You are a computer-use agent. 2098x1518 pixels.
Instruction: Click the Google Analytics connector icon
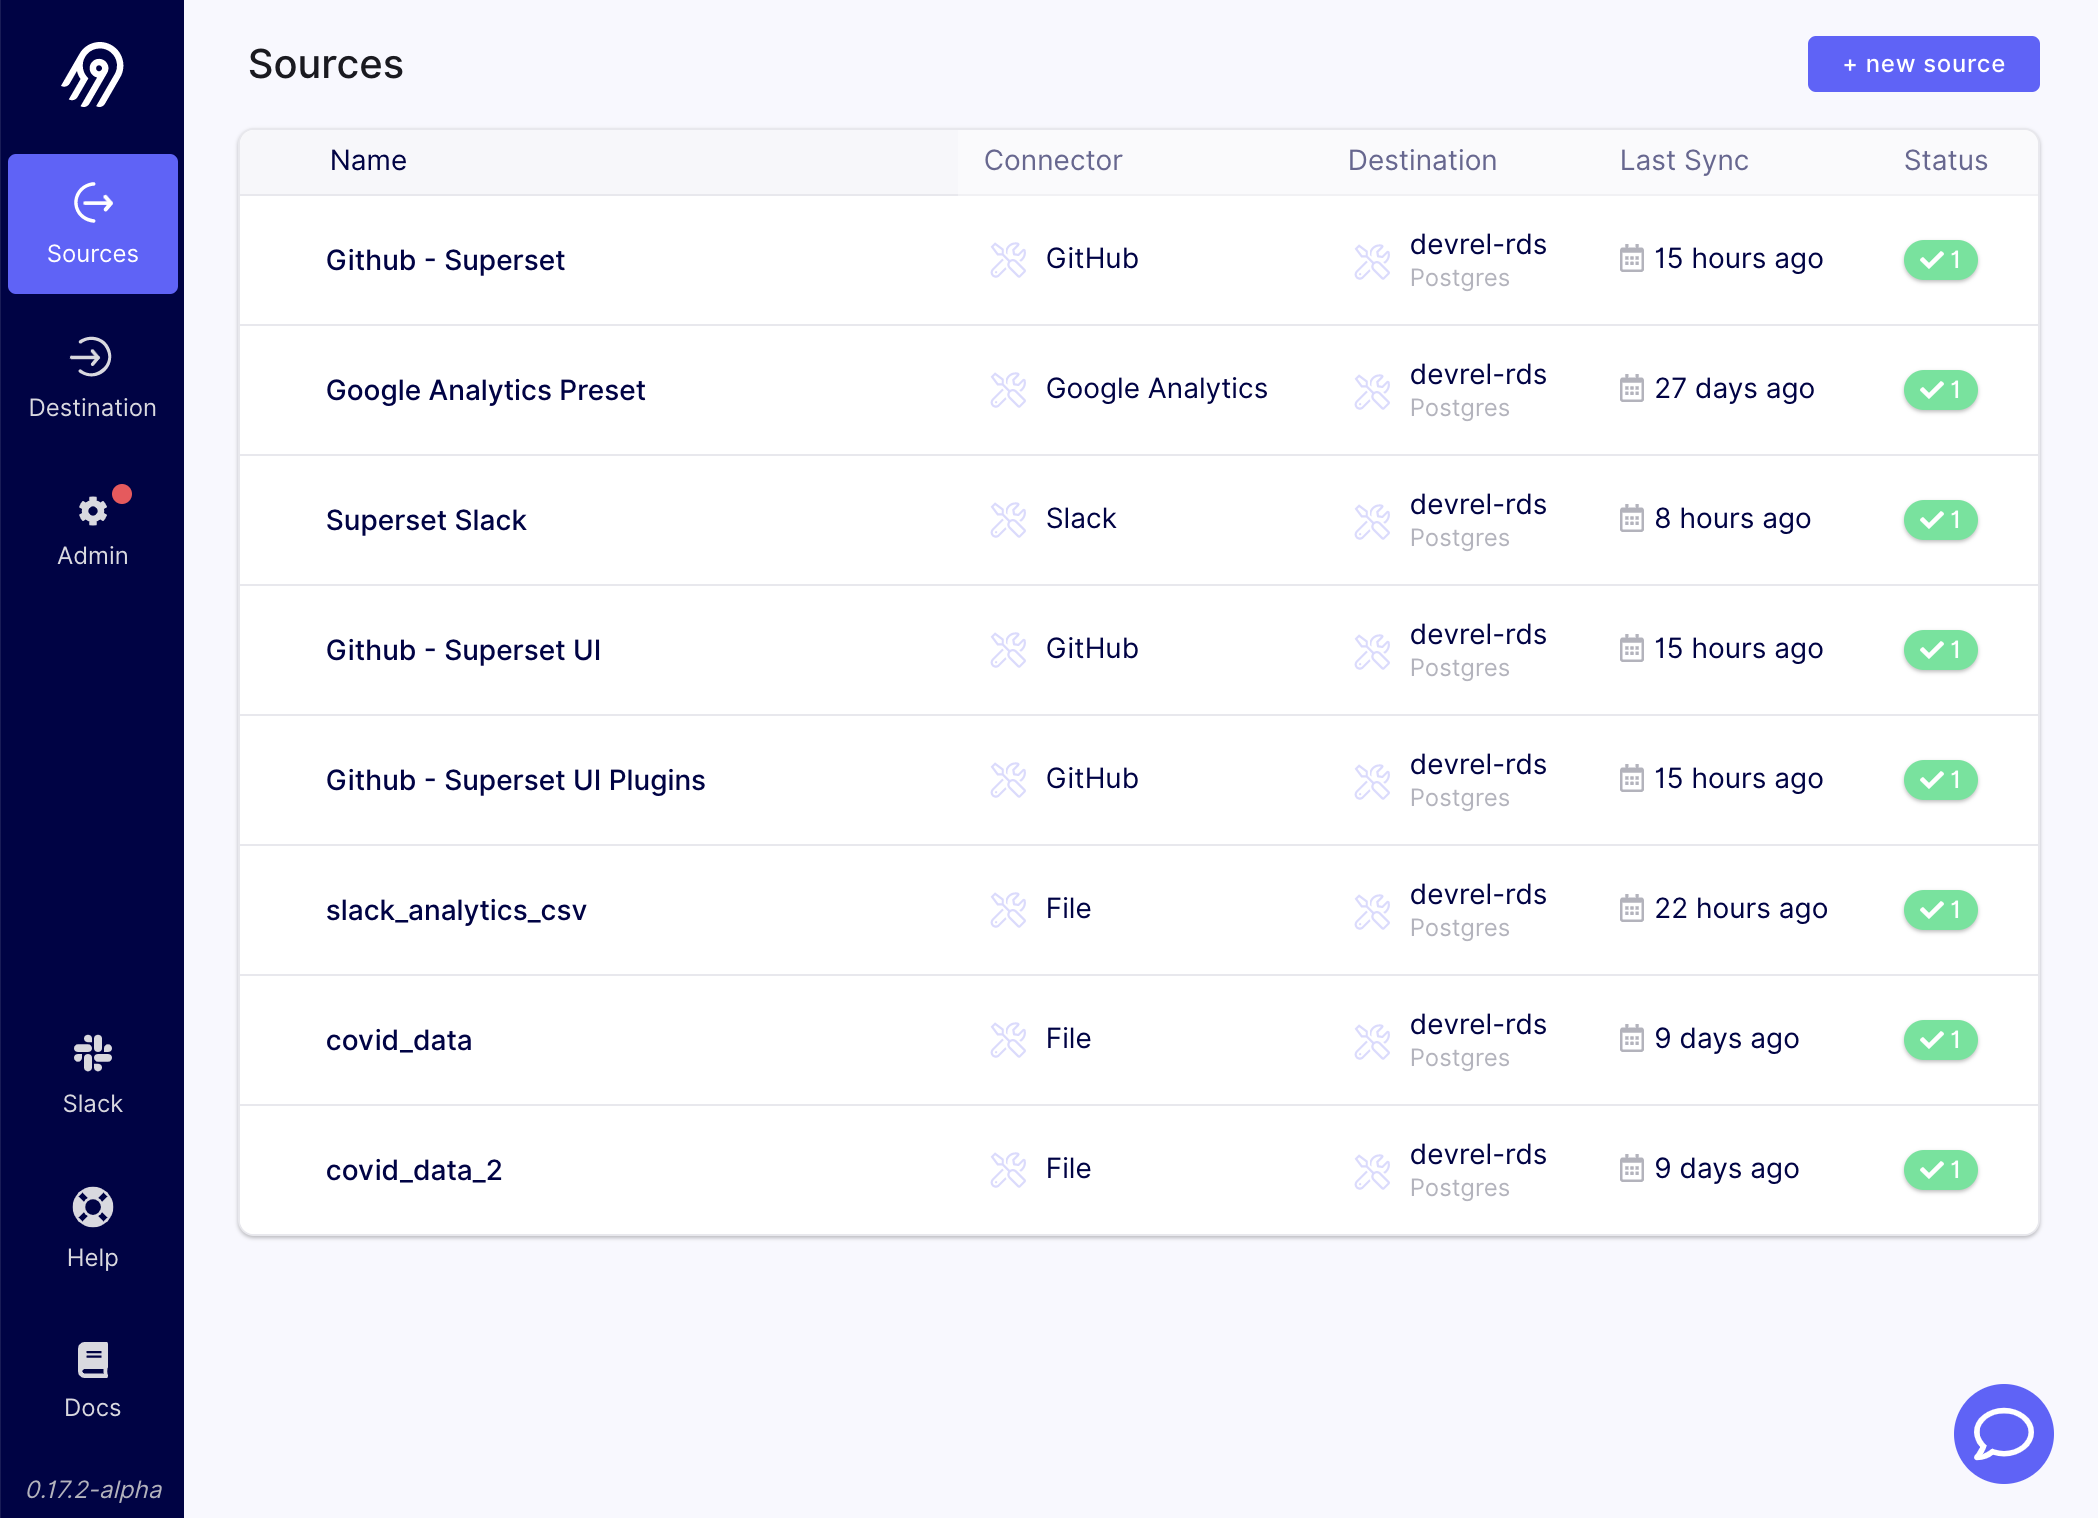1009,390
